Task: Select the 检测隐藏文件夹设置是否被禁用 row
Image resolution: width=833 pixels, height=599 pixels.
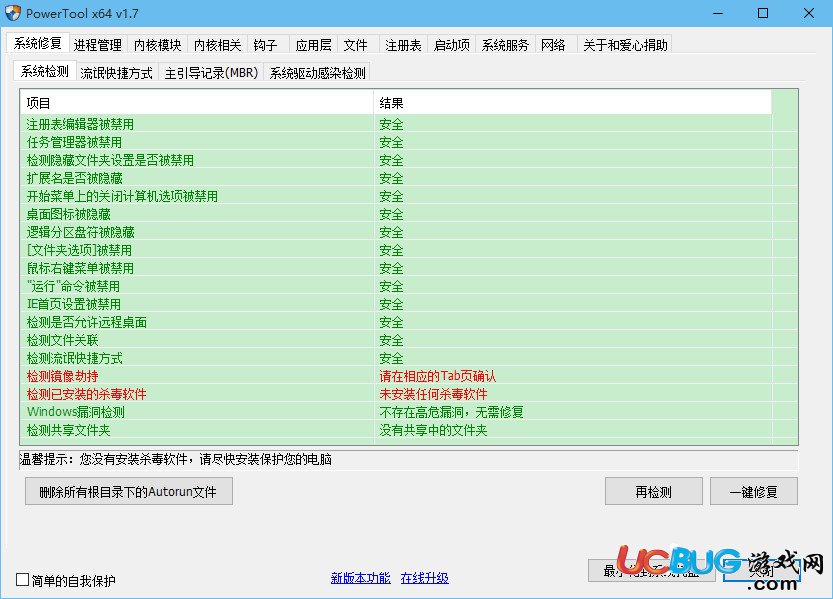Action: click(396, 160)
